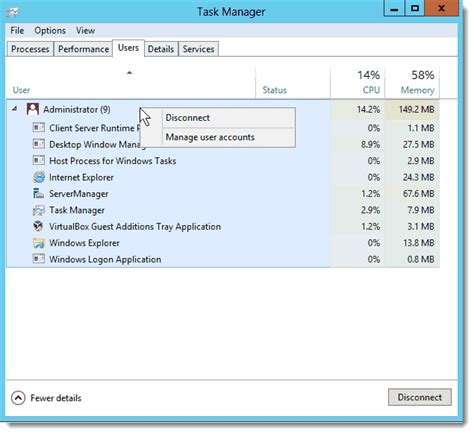
Task: Collapse the Administrator user tree
Action: [x=15, y=109]
